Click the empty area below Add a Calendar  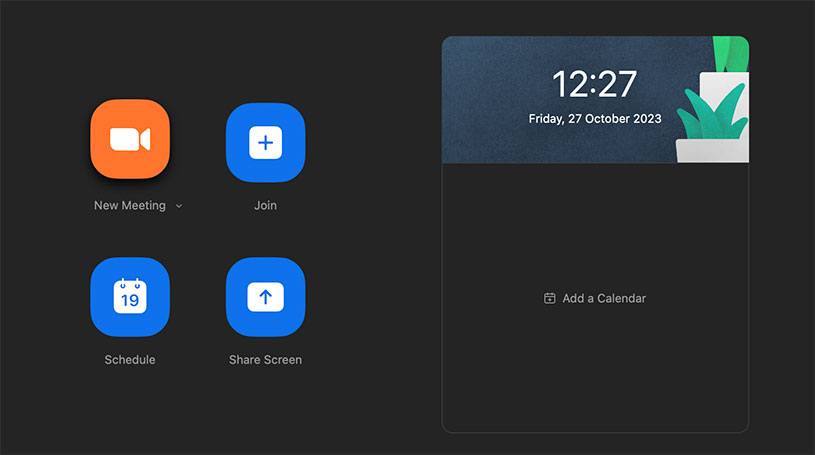coord(595,380)
